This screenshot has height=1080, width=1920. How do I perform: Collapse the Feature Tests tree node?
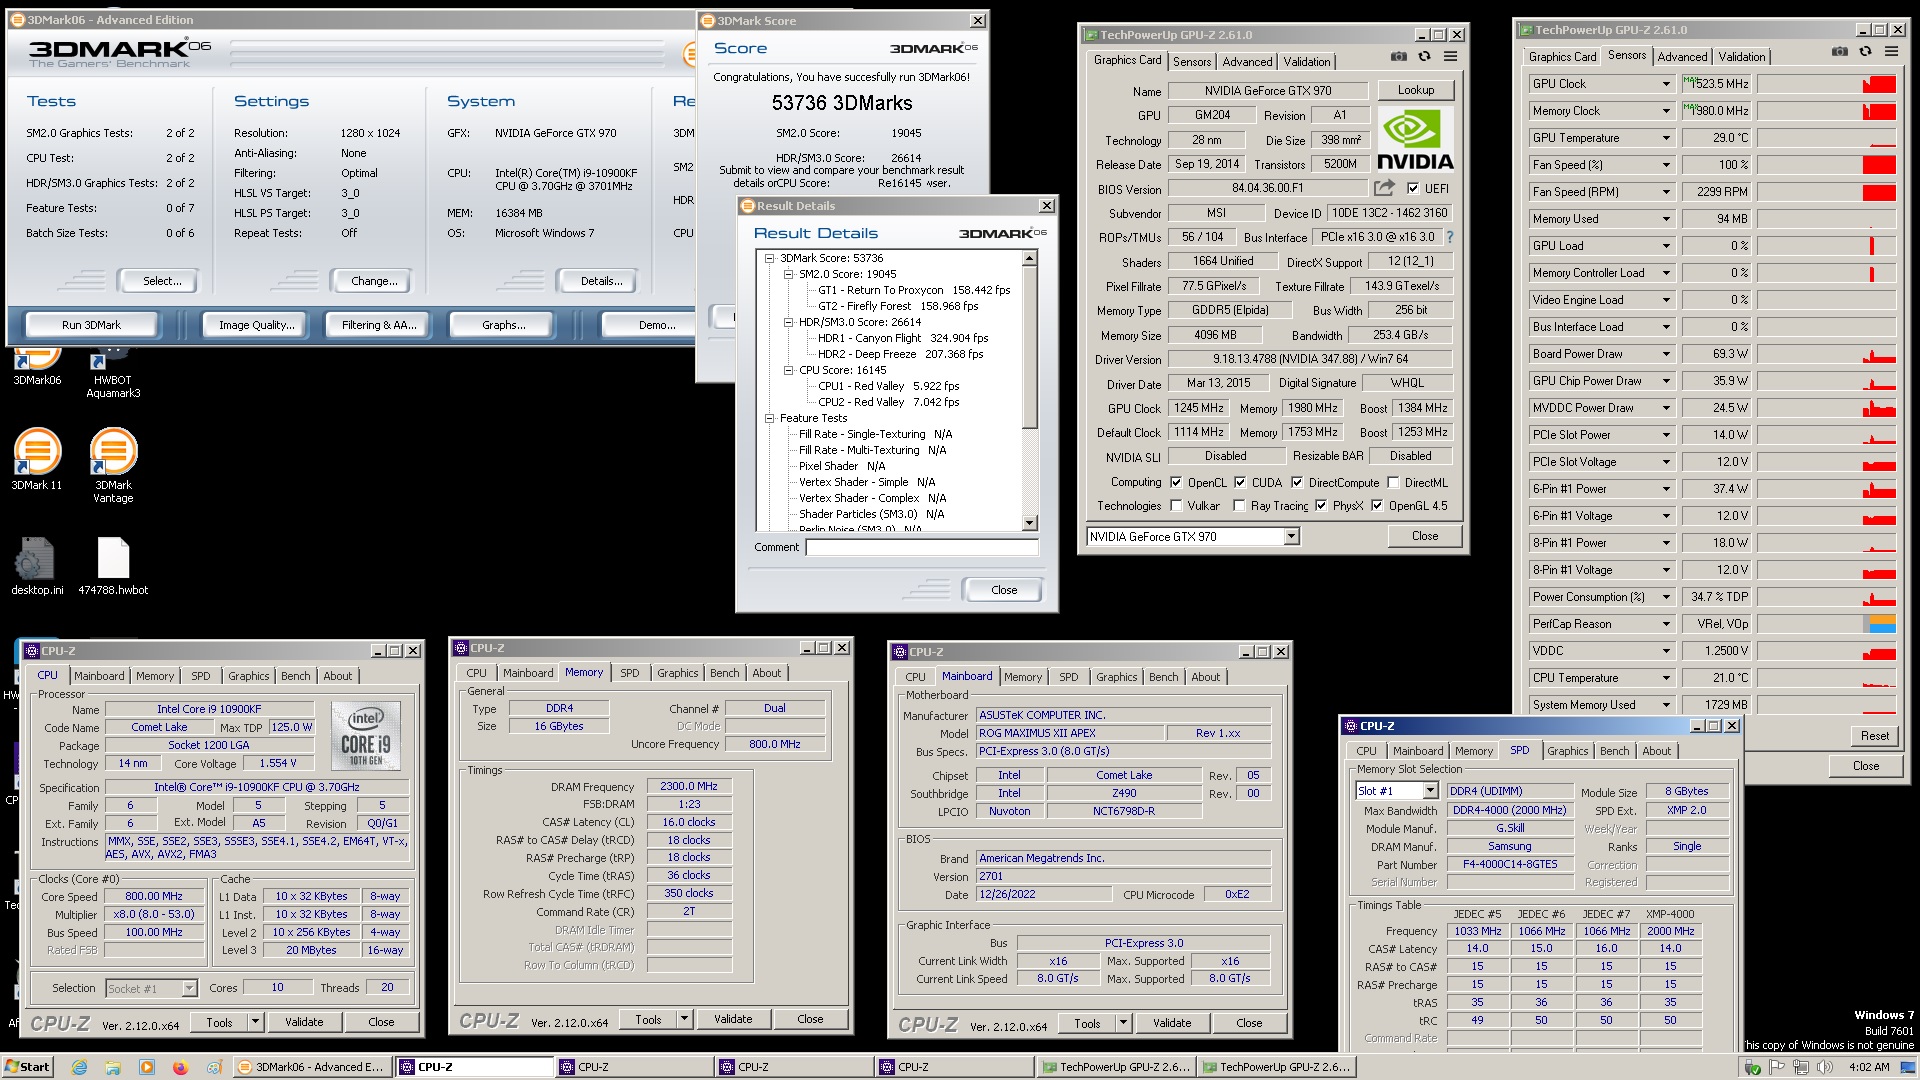(x=769, y=418)
